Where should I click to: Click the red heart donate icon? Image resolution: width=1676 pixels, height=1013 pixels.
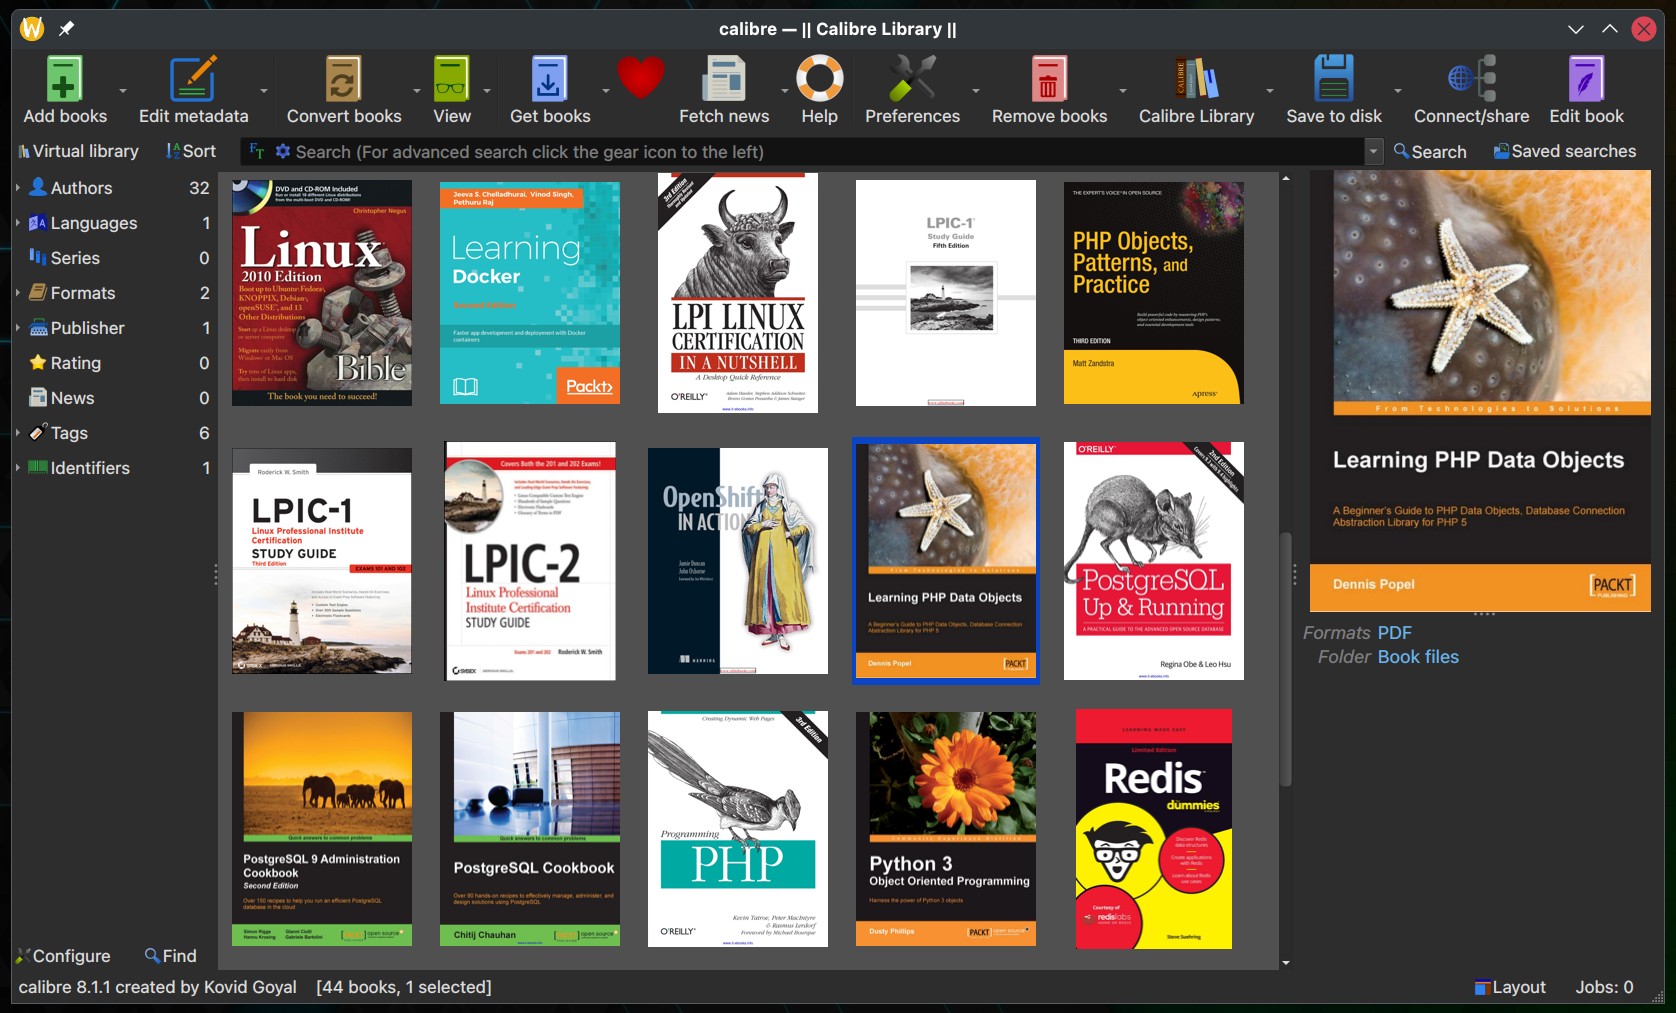(x=641, y=78)
